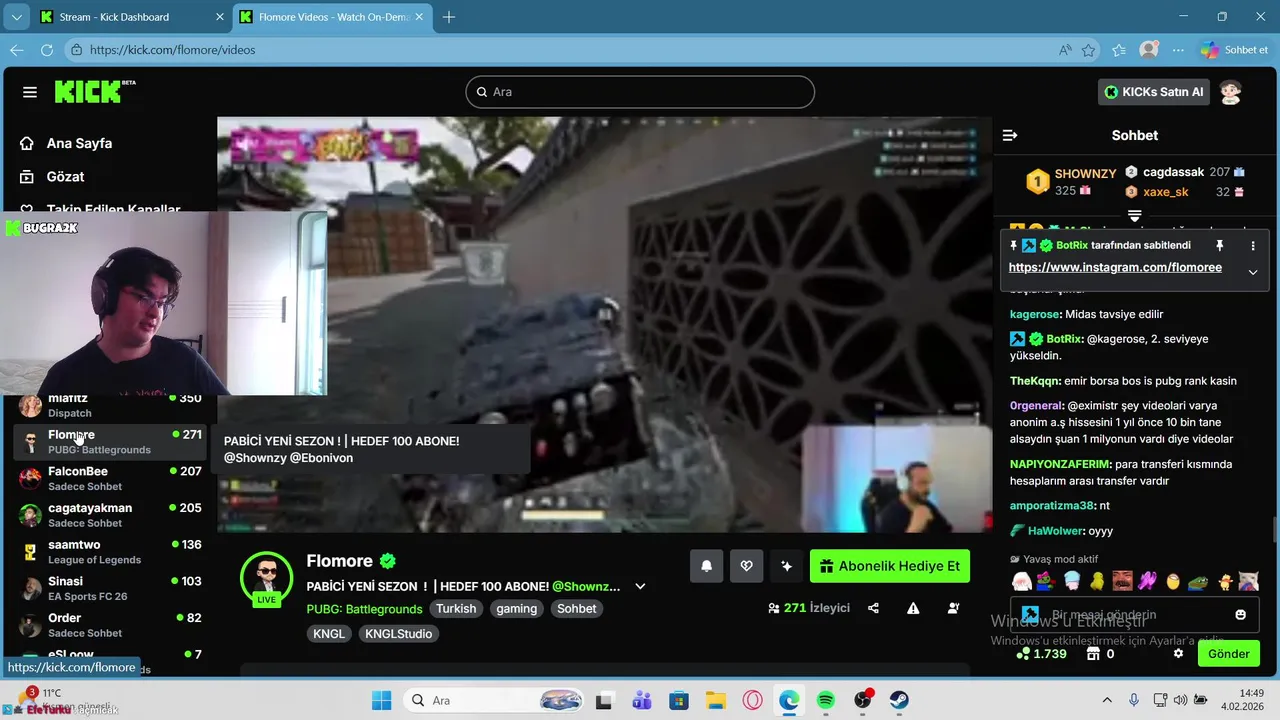The image size is (1280, 720).
Task: Click the Sohbet tag under title
Action: click(x=577, y=608)
